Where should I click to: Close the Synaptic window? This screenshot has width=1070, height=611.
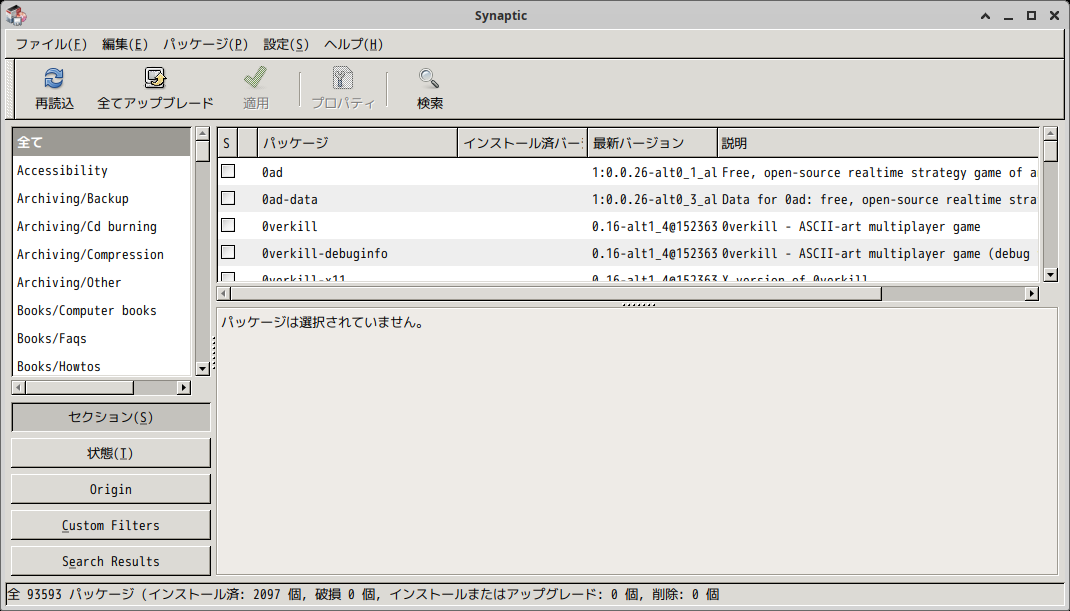(x=1054, y=16)
